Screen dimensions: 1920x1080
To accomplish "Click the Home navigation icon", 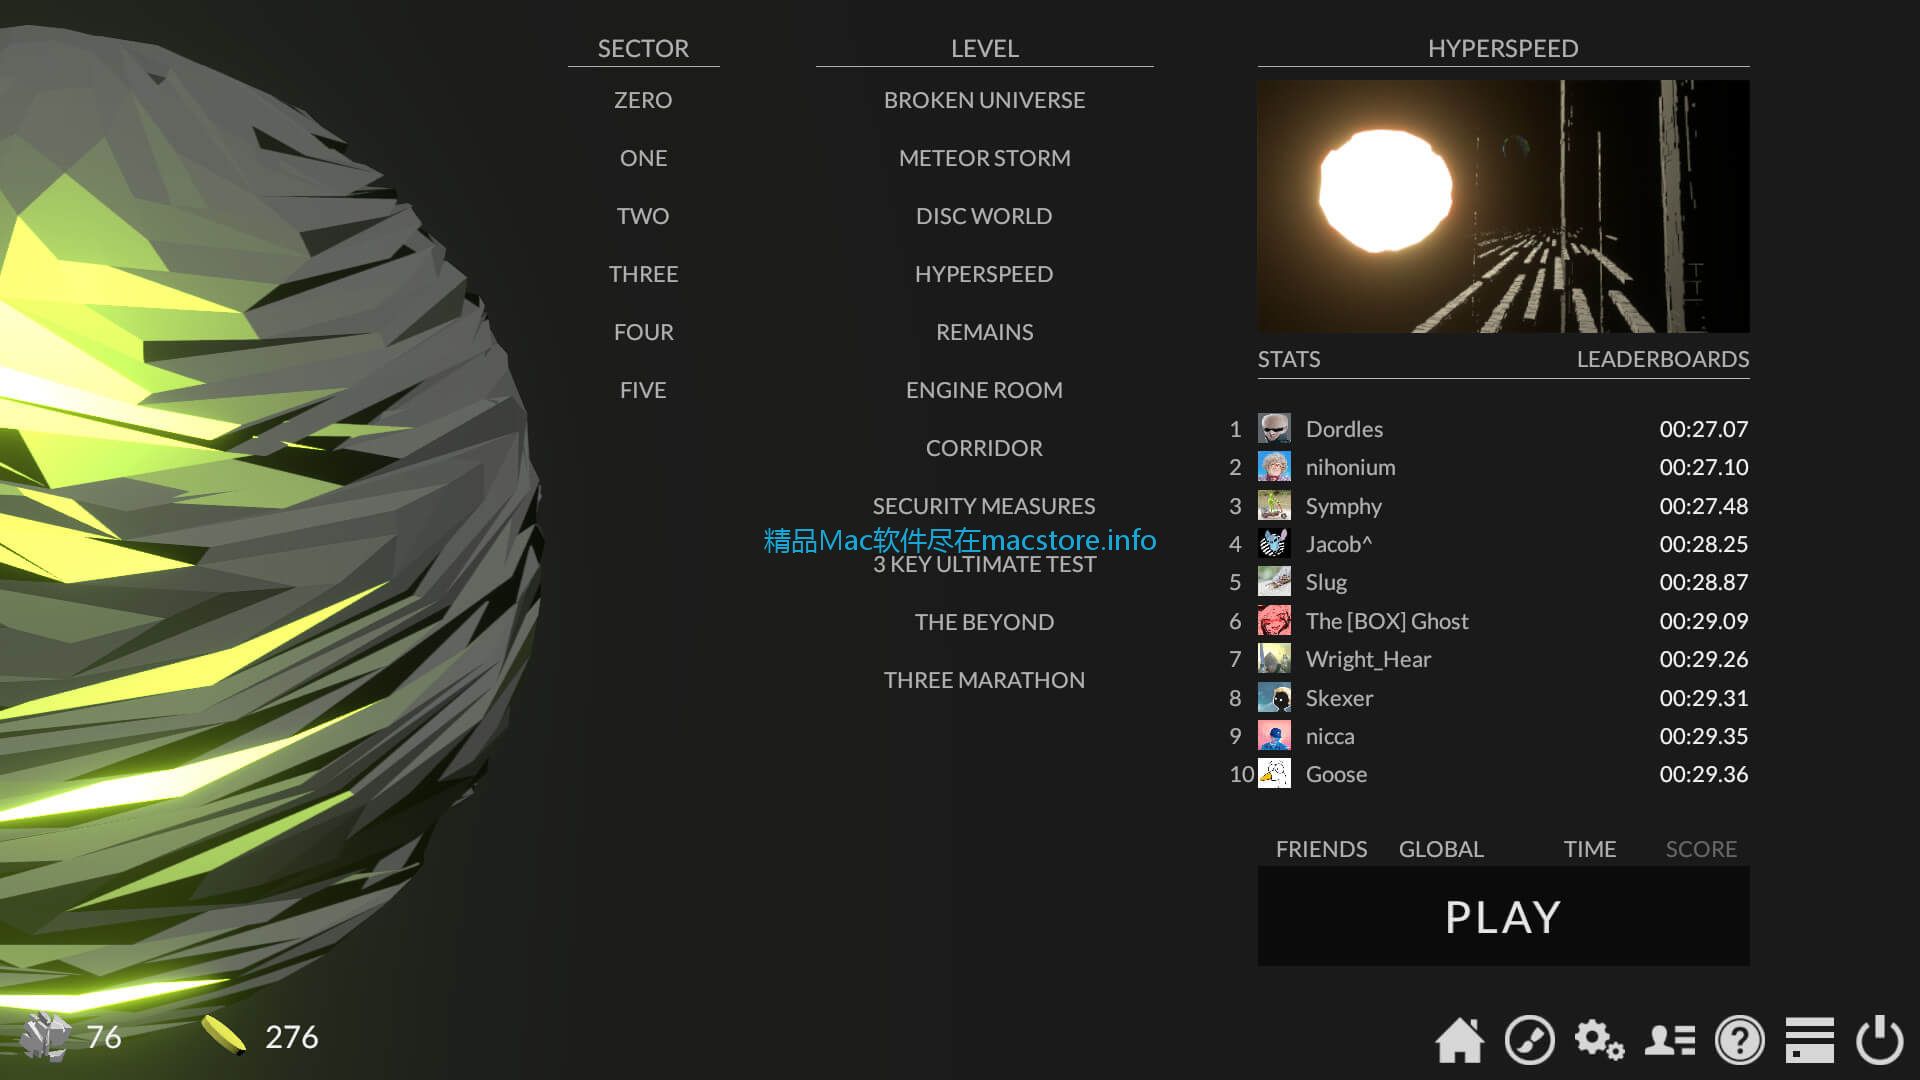I will click(x=1460, y=1039).
